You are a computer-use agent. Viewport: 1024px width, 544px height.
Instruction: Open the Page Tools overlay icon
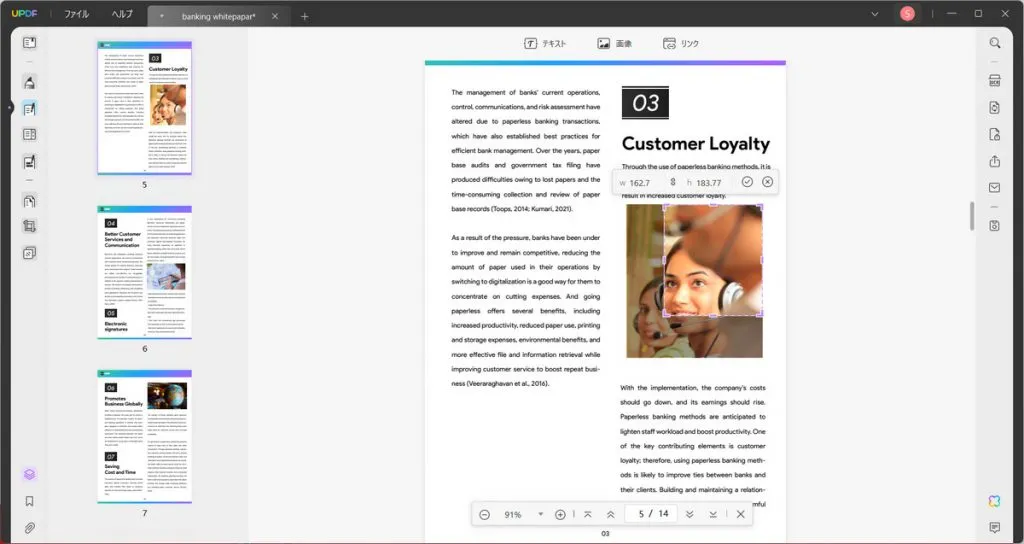[29, 253]
